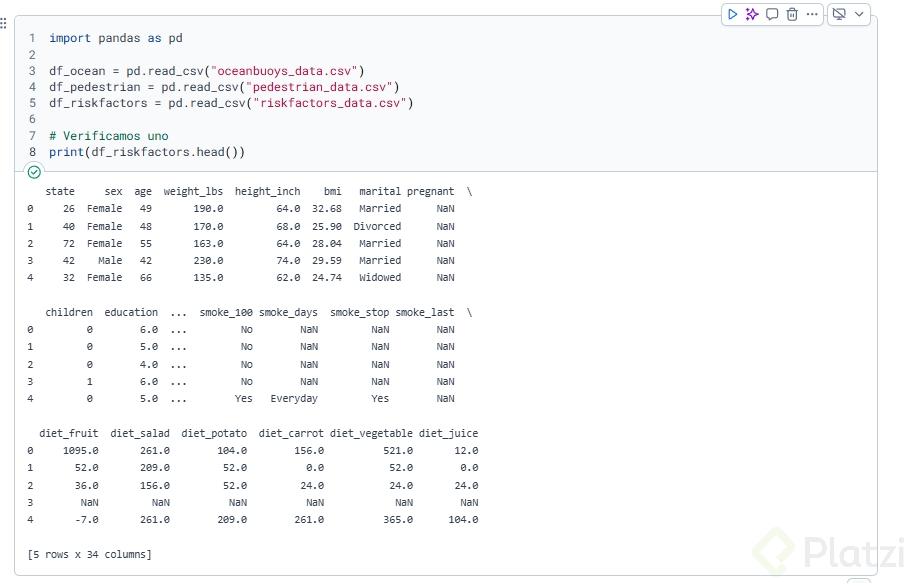Toggle the crossed-out monitor display icon
914x583 pixels.
(x=839, y=14)
